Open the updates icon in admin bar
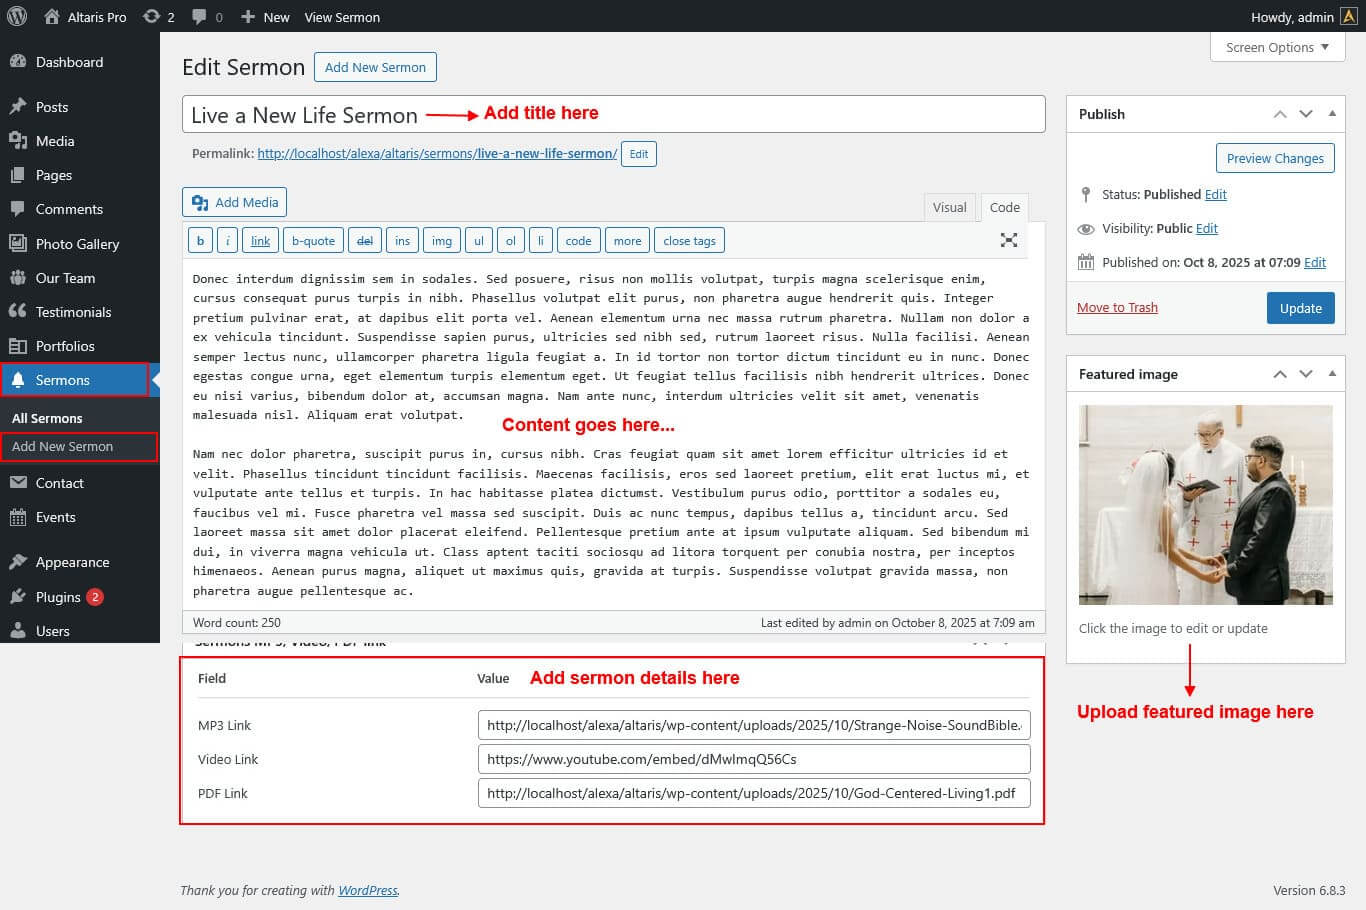 pyautogui.click(x=158, y=17)
